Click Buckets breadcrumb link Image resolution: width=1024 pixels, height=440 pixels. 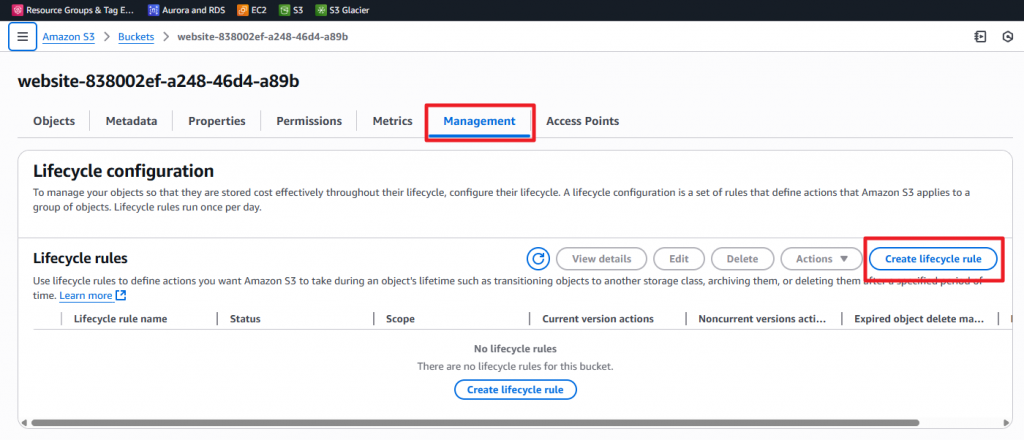(x=136, y=37)
